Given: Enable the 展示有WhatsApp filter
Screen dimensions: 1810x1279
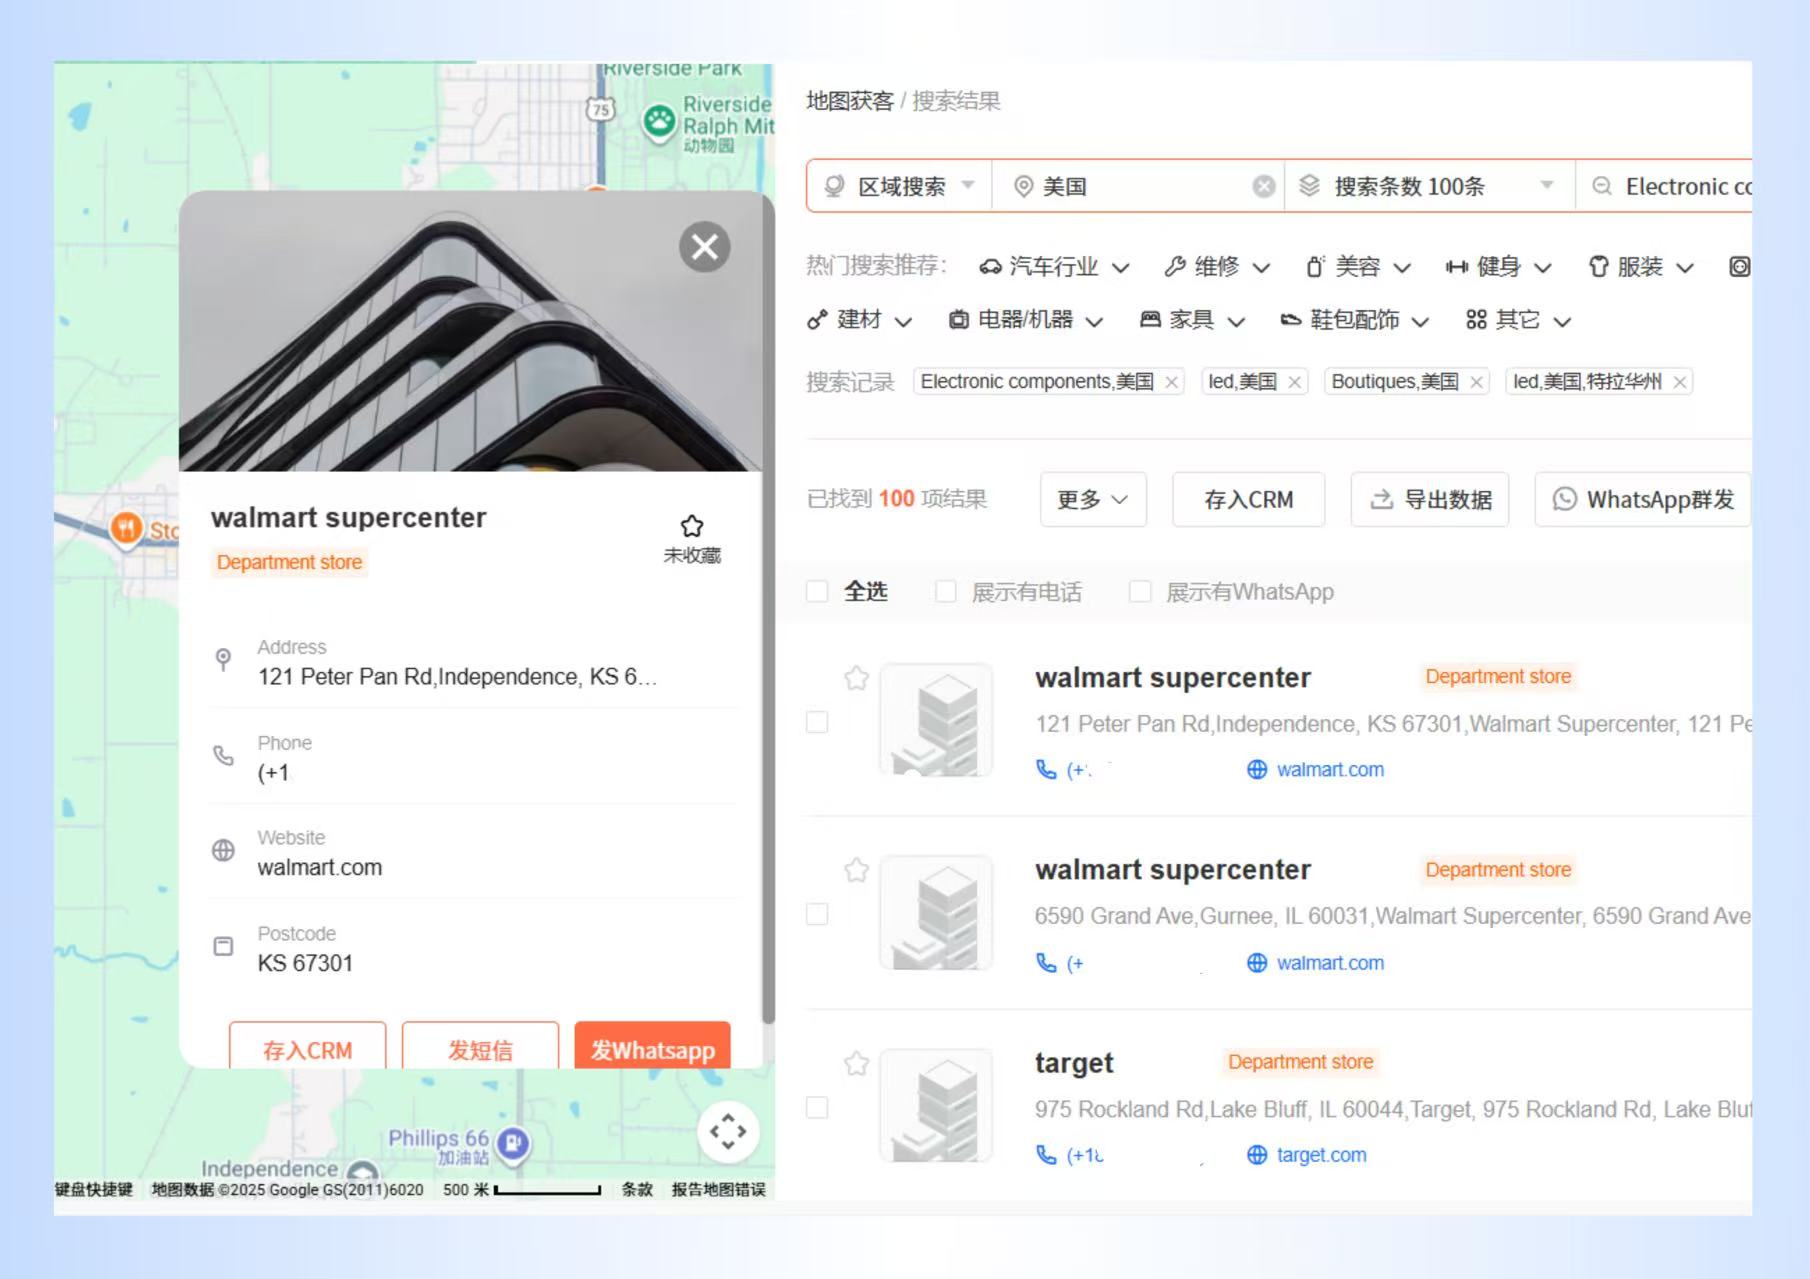Looking at the screenshot, I should pyautogui.click(x=1139, y=592).
